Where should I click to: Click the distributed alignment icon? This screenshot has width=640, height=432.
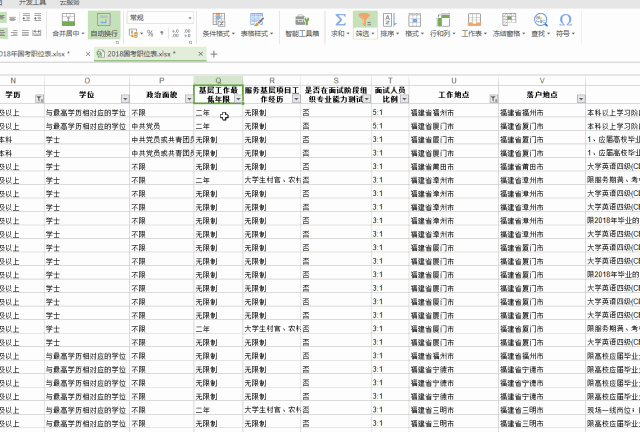click(37, 33)
